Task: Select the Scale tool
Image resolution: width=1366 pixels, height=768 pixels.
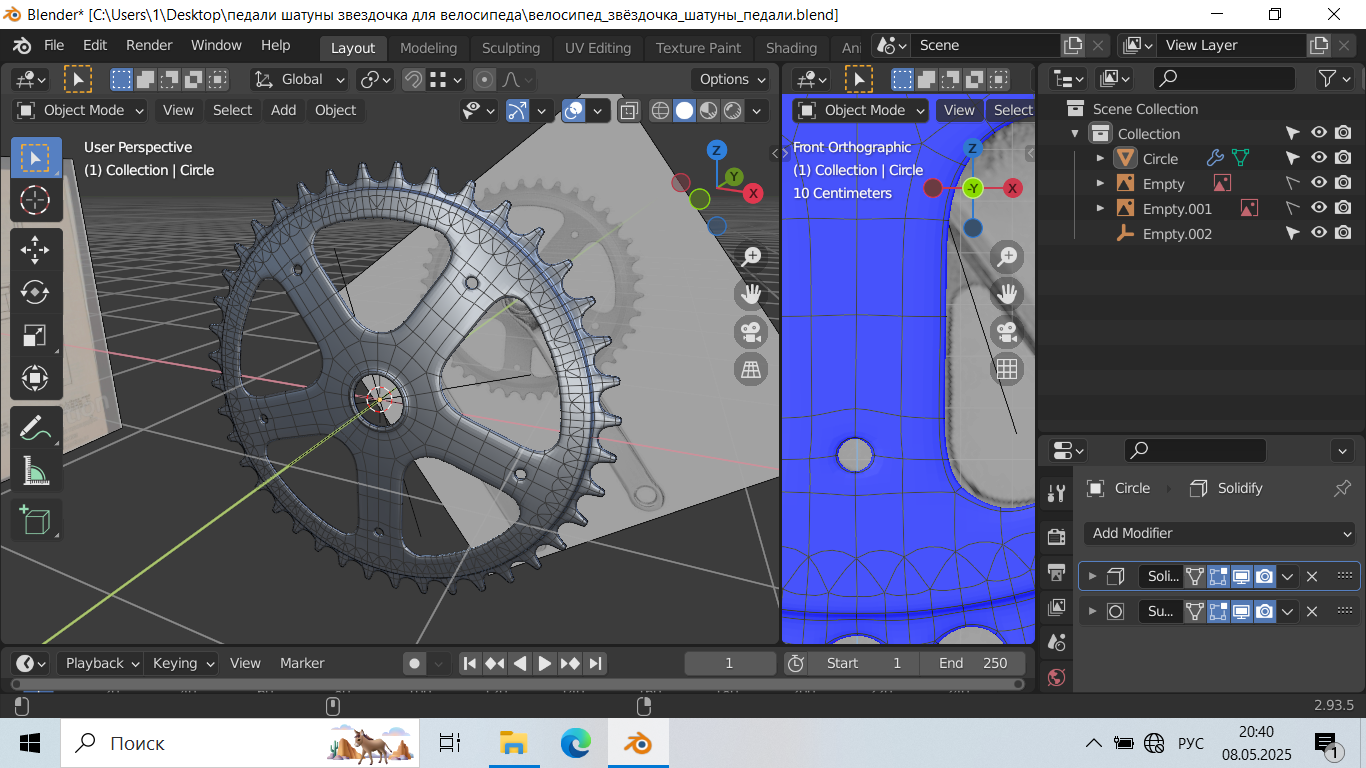Action: (35, 335)
